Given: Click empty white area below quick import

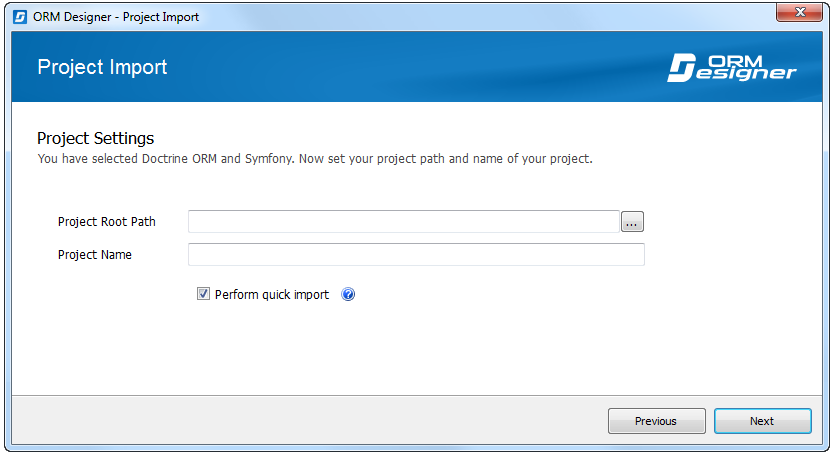Looking at the screenshot, I should [x=417, y=351].
